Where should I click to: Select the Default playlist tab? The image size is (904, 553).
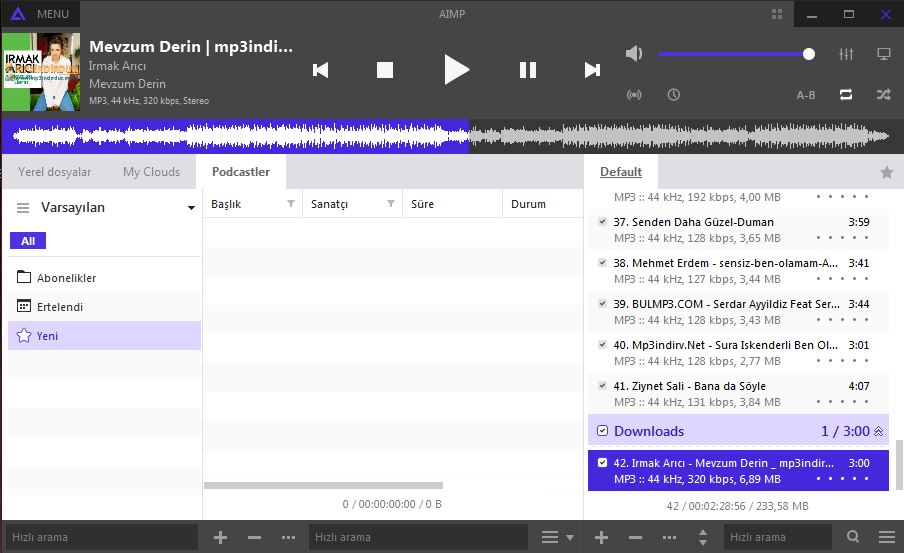tap(621, 172)
